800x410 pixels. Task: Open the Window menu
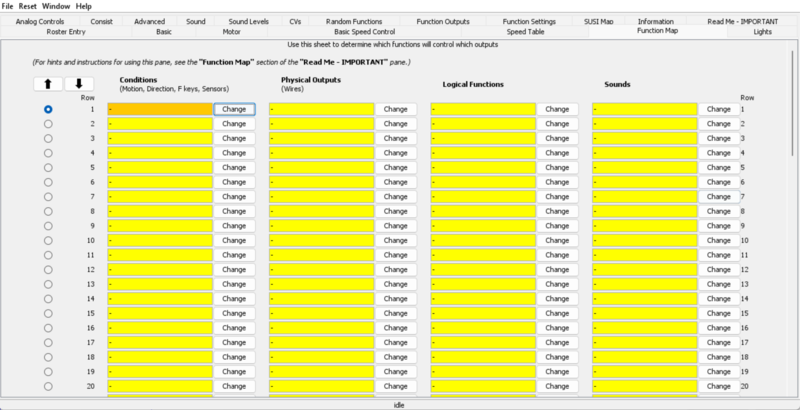[56, 6]
